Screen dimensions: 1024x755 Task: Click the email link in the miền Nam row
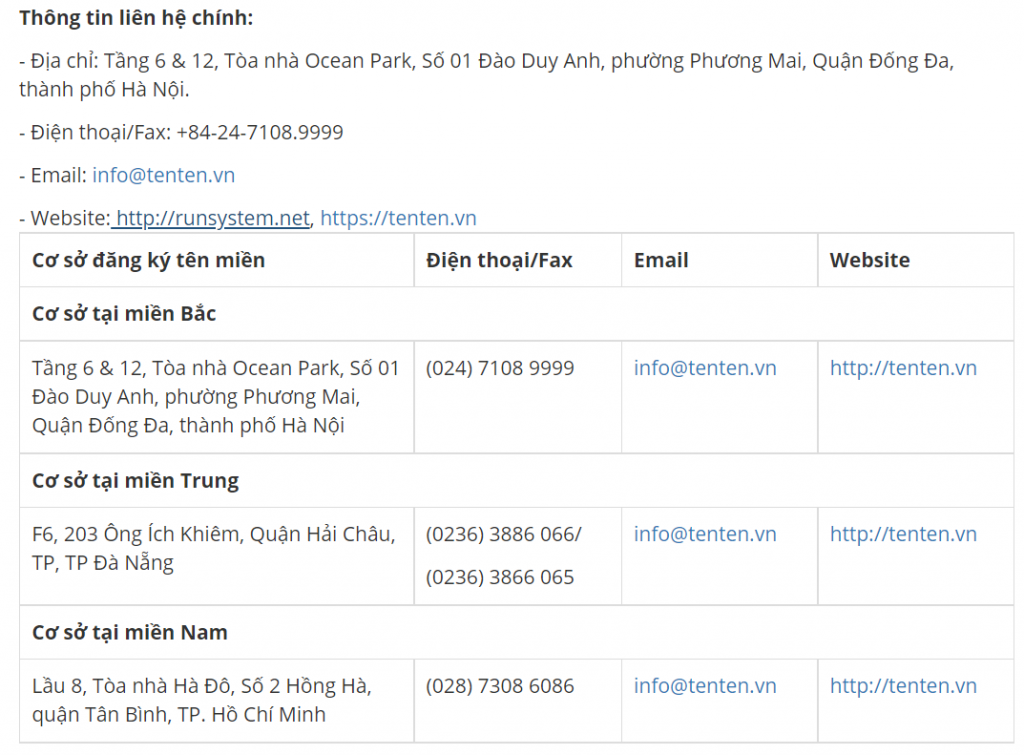tap(705, 686)
